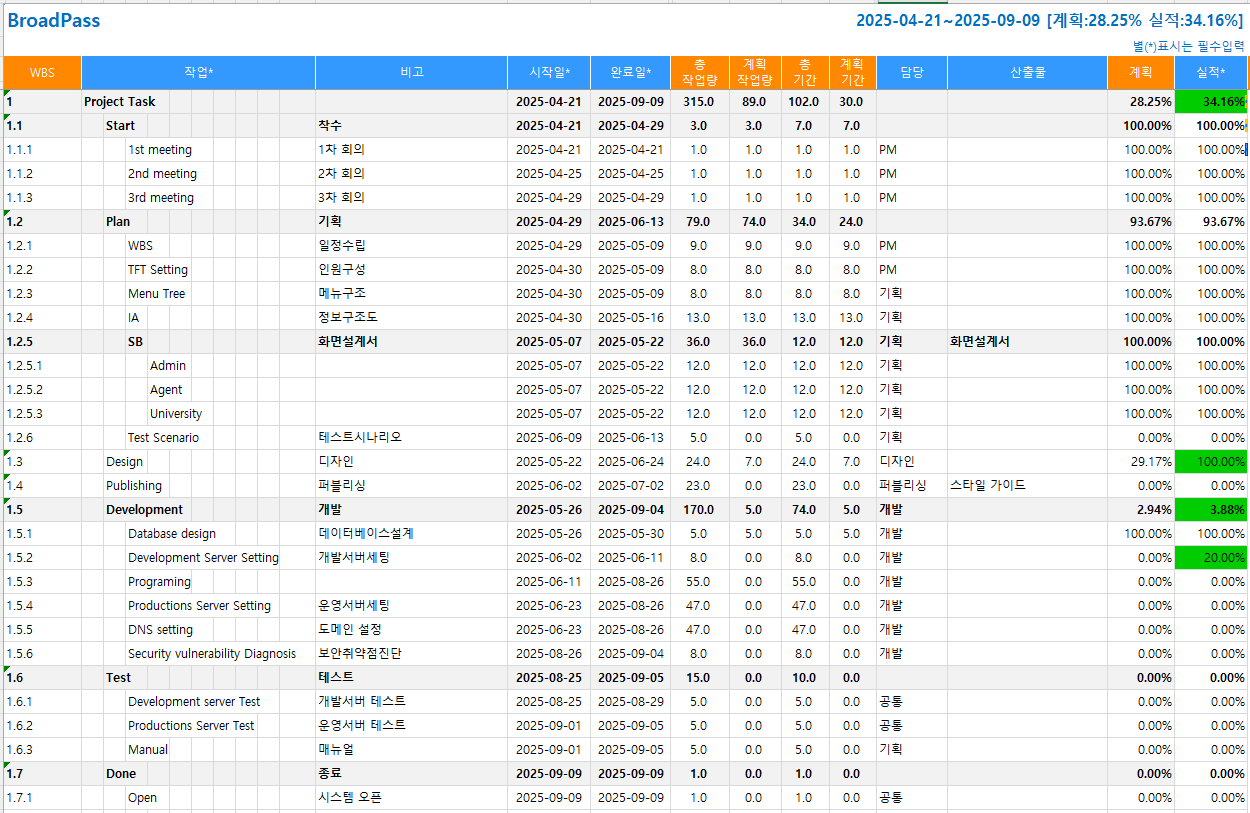The width and height of the screenshot is (1250, 813).
Task: Click the 산출물 column header
Action: 1027,73
